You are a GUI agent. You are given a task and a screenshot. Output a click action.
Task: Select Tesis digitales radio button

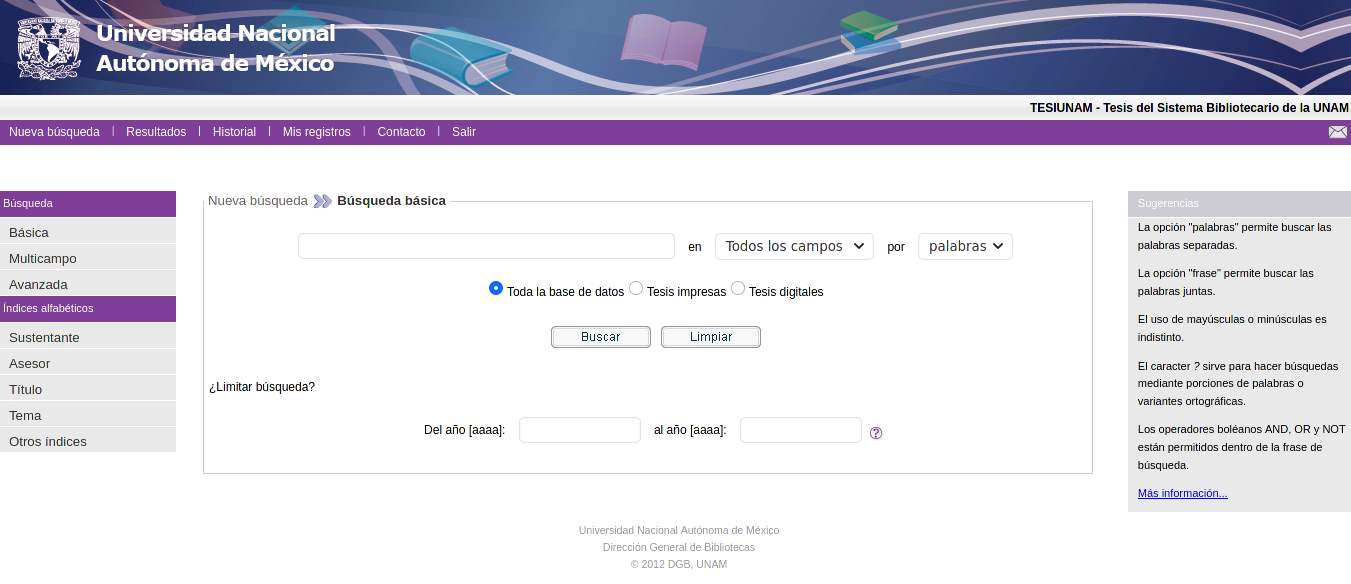(738, 288)
